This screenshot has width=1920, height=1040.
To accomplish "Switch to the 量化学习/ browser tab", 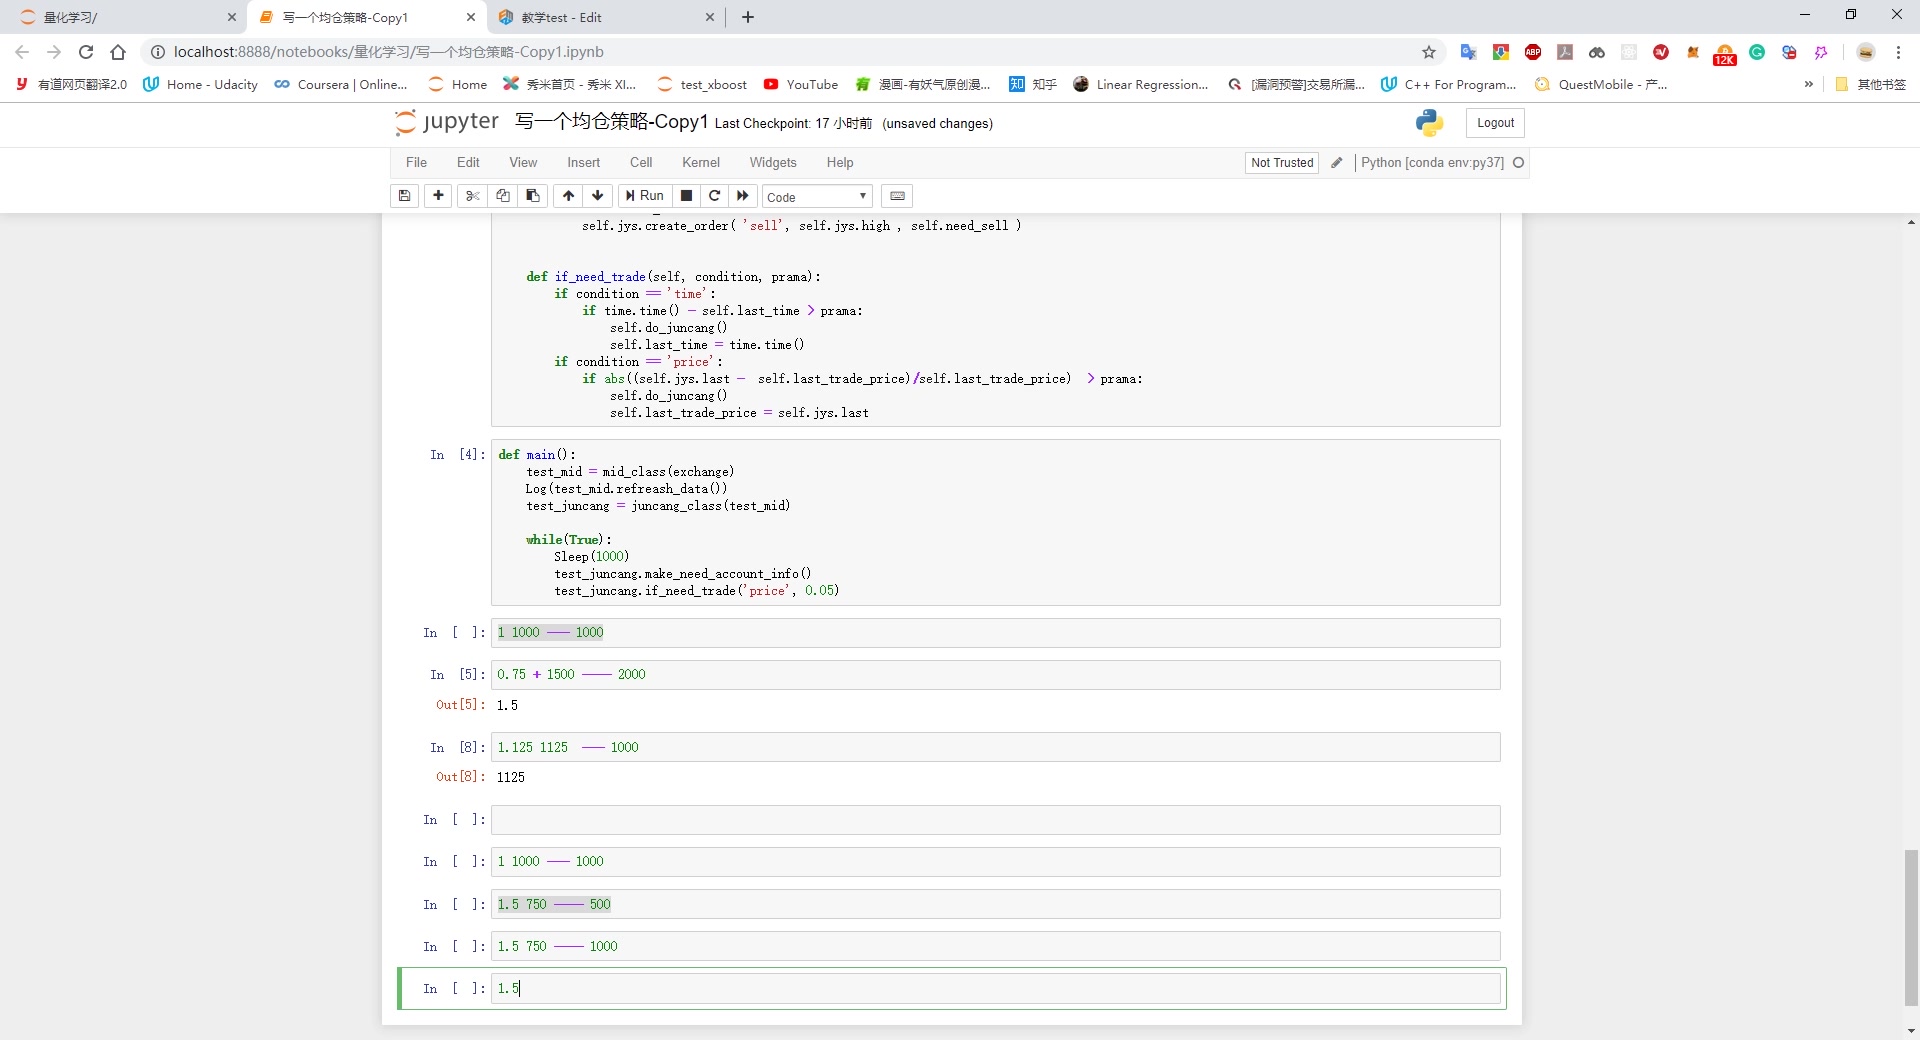I will pyautogui.click(x=125, y=17).
